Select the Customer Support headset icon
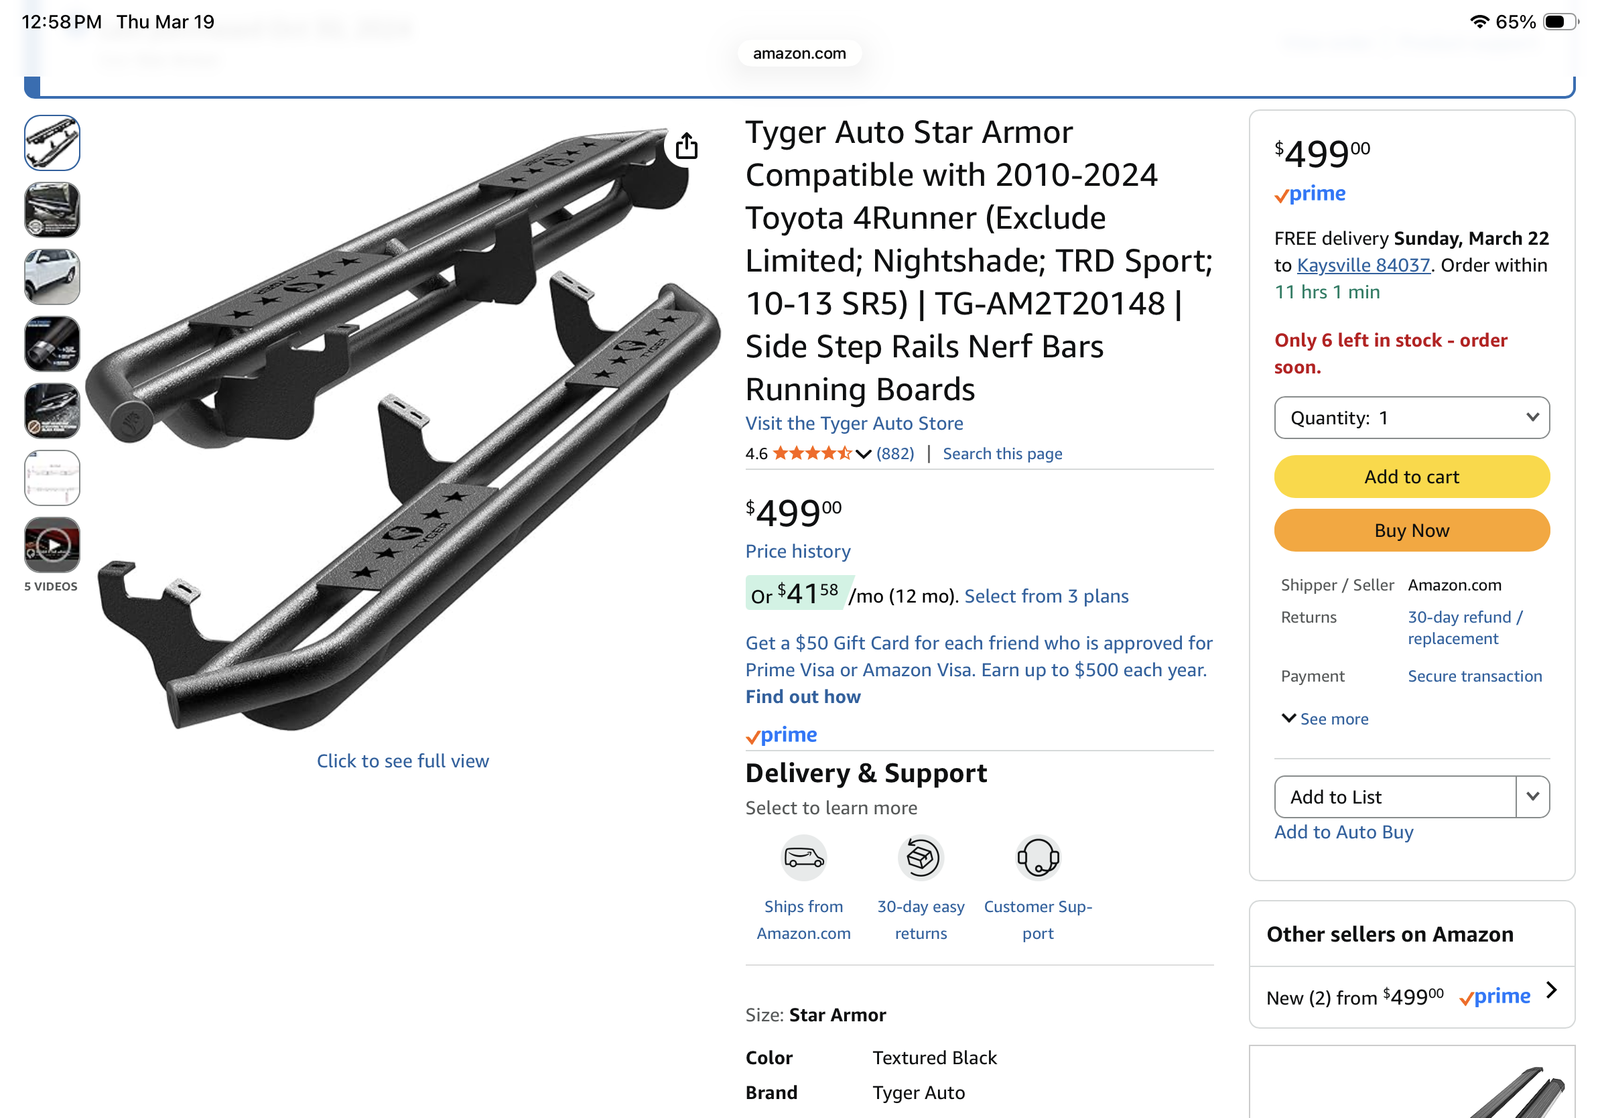Viewport: 1600px width, 1118px height. [x=1038, y=858]
